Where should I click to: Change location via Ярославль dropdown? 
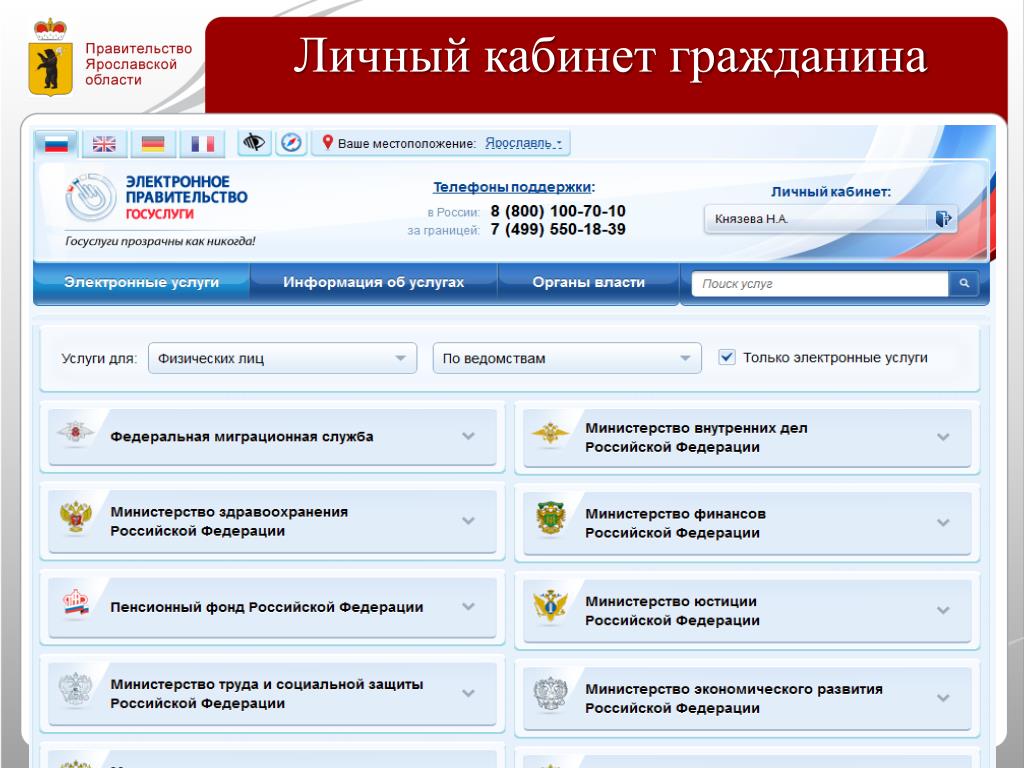(523, 143)
